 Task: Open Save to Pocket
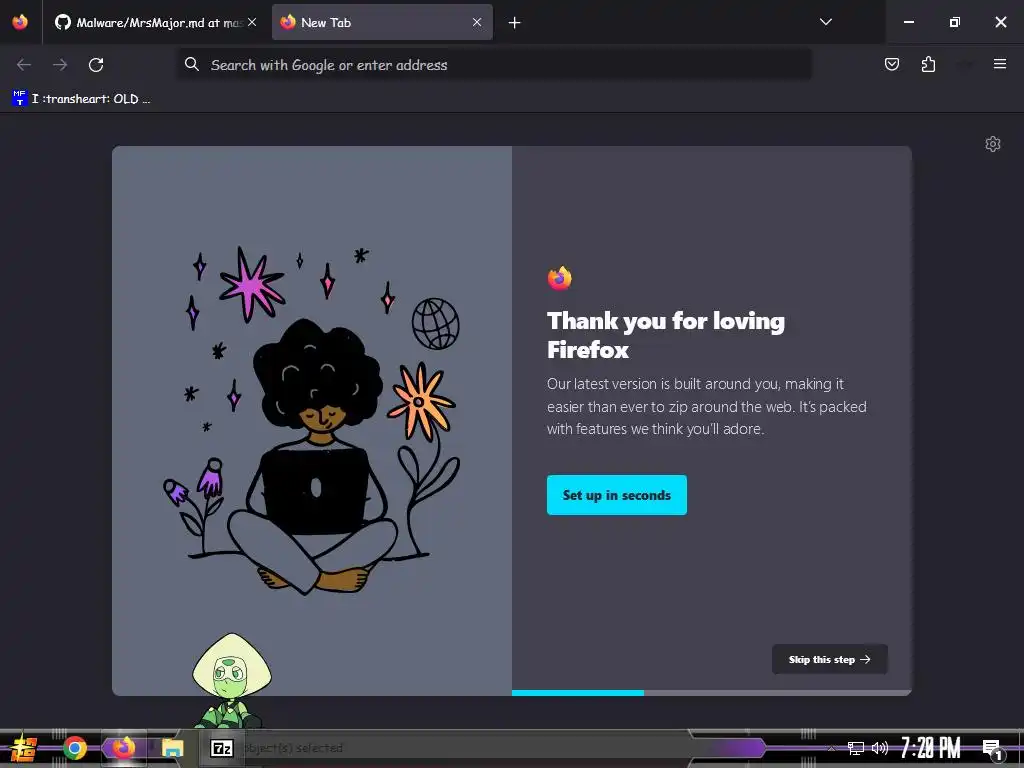(891, 64)
